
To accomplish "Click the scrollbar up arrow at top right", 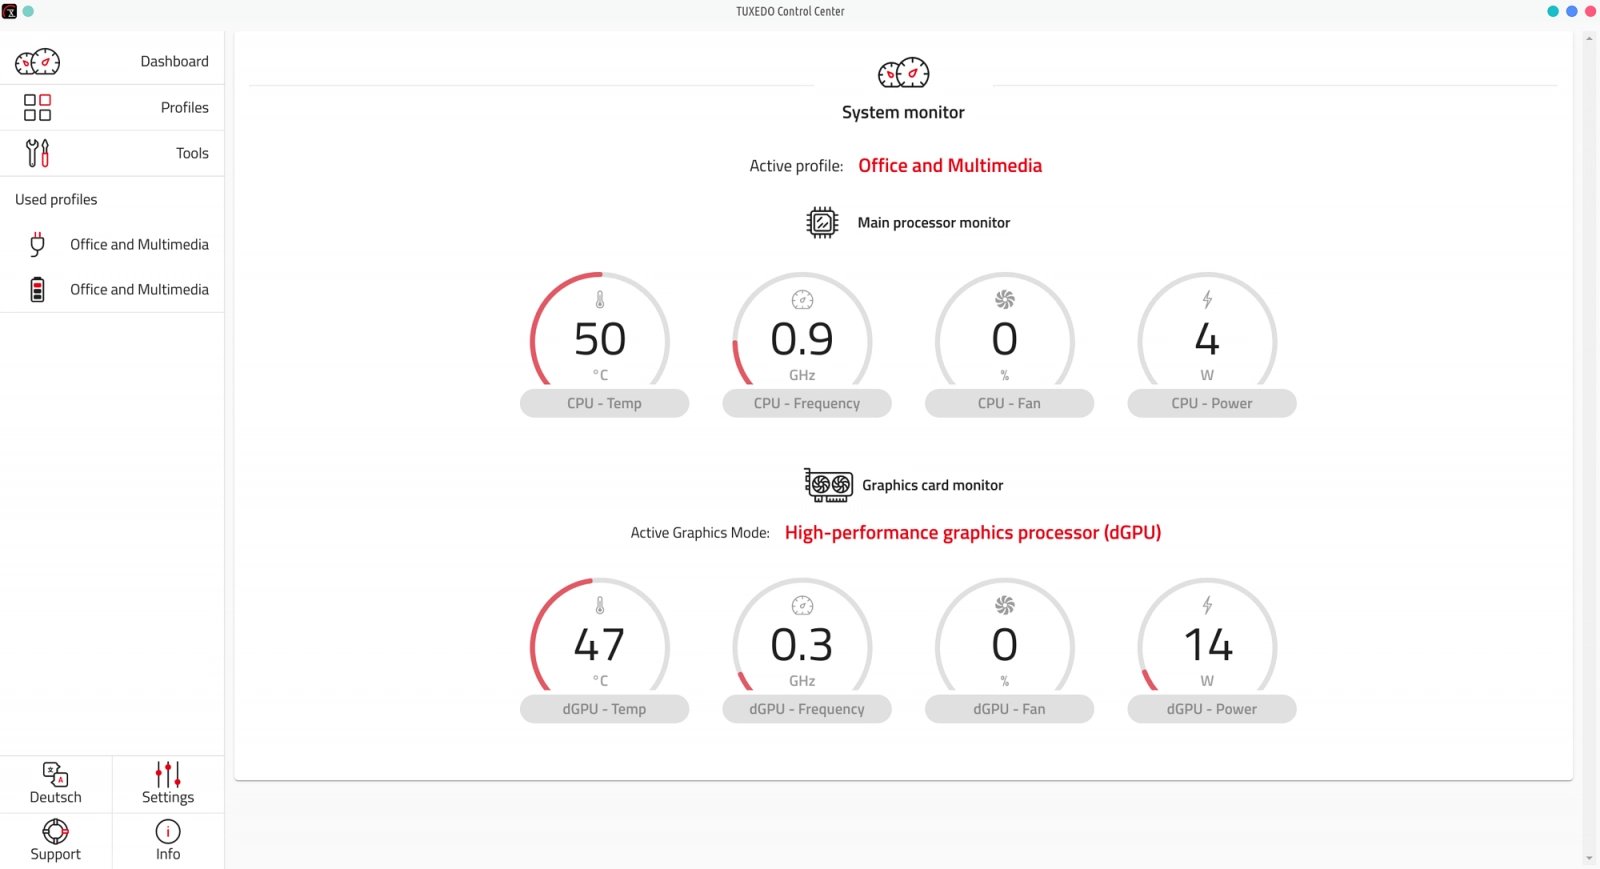I will (x=1589, y=39).
